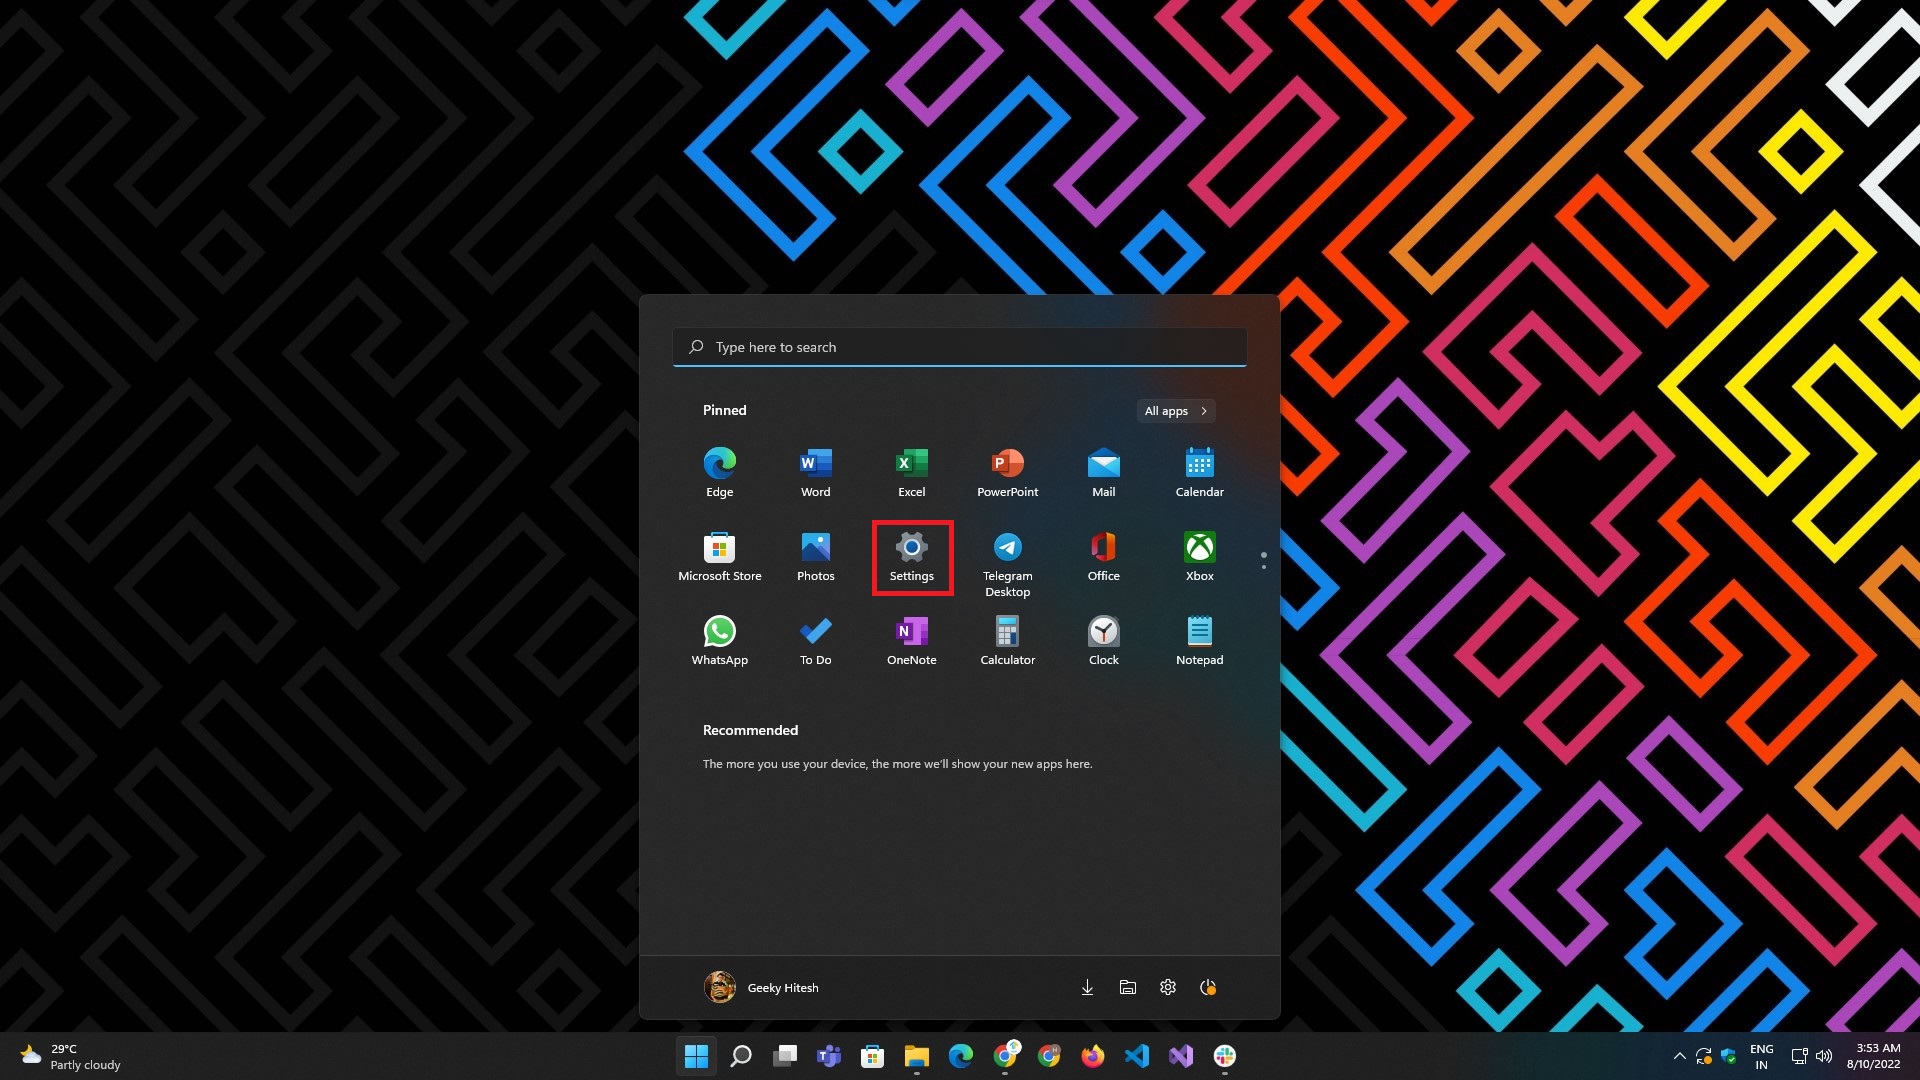Screen dimensions: 1920x1080
Task: Open taskbar Search
Action: coord(740,1056)
